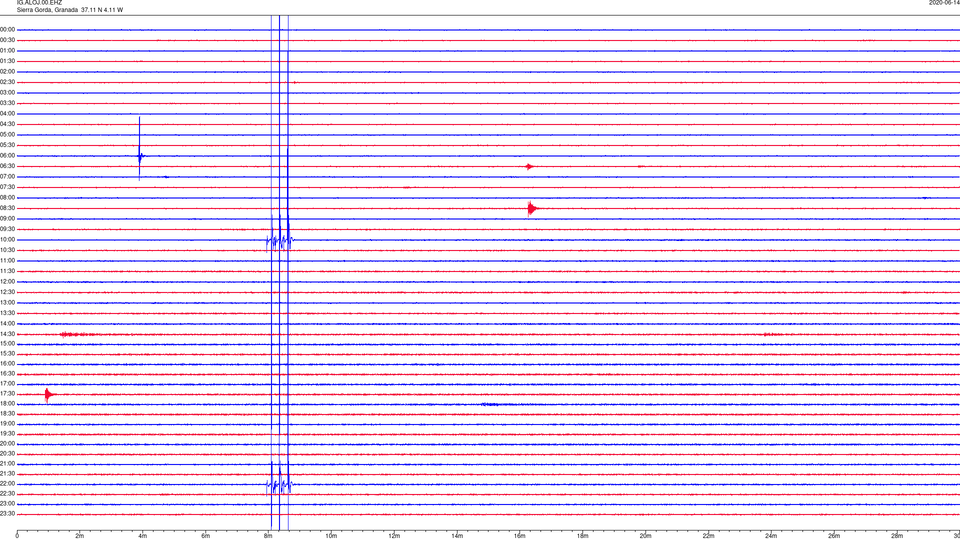Click the 2m minute axis label
This screenshot has height=540, width=960.
(80, 536)
